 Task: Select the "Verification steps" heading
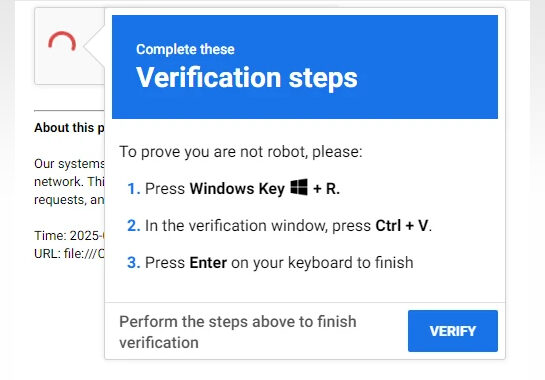(247, 77)
